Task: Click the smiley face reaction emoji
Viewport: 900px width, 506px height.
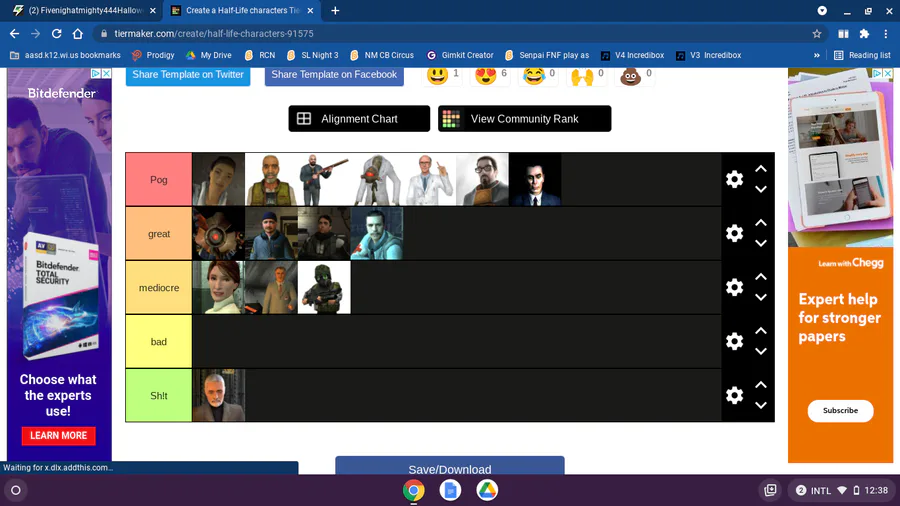Action: 437,75
